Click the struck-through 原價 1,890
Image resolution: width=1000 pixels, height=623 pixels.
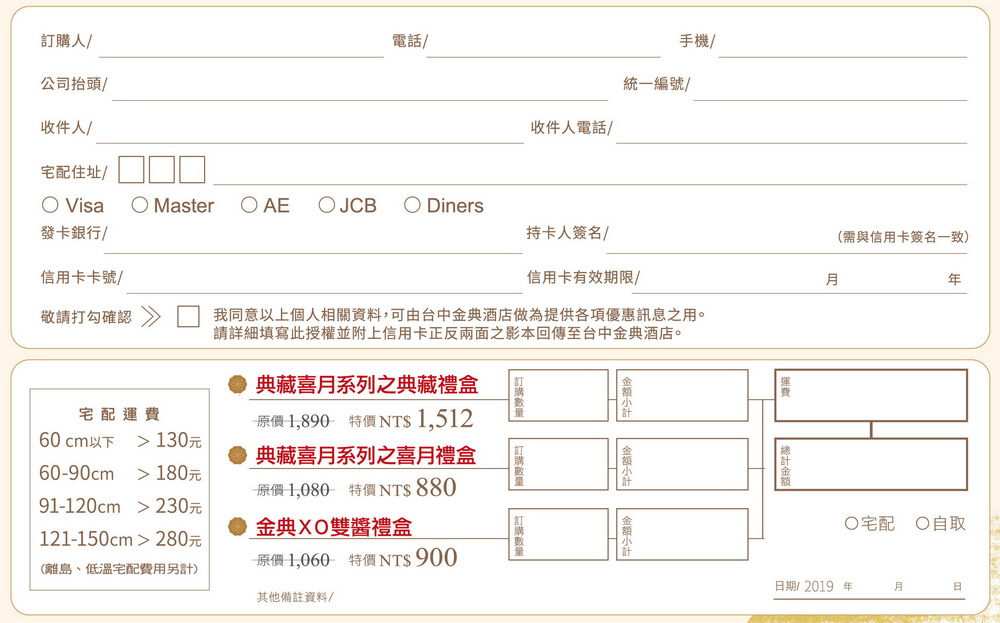point(293,421)
